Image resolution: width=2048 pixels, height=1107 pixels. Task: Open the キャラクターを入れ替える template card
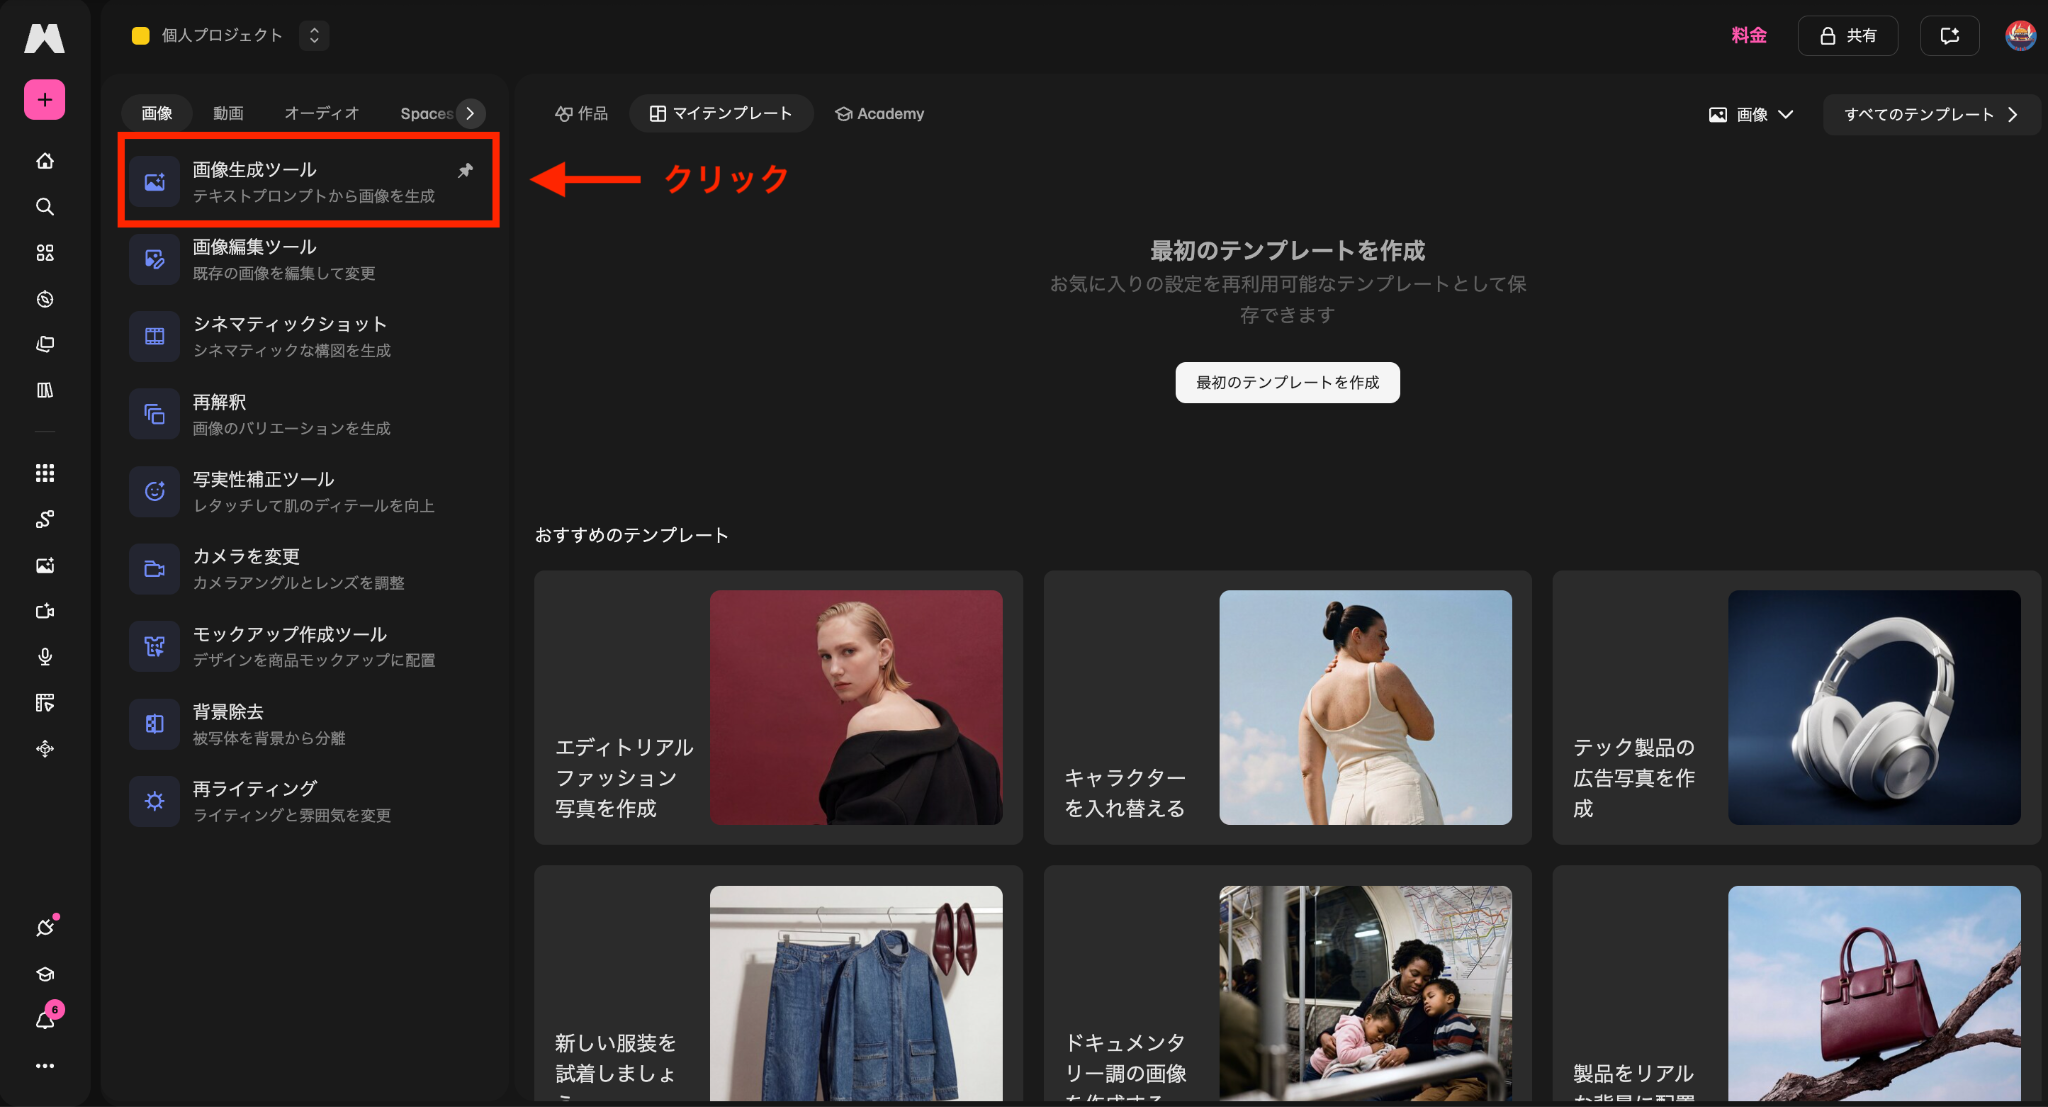coord(1287,708)
